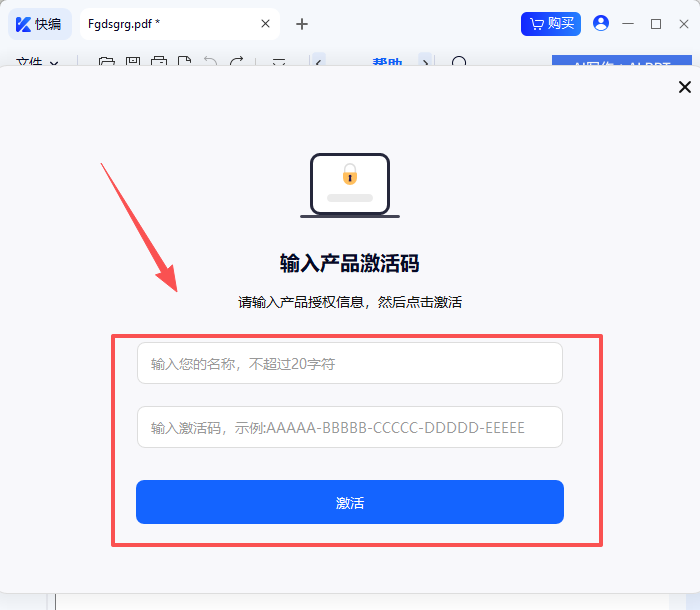700x610 pixels.
Task: Close the Fgdsgrg.pdf tab
Action: click(x=265, y=24)
